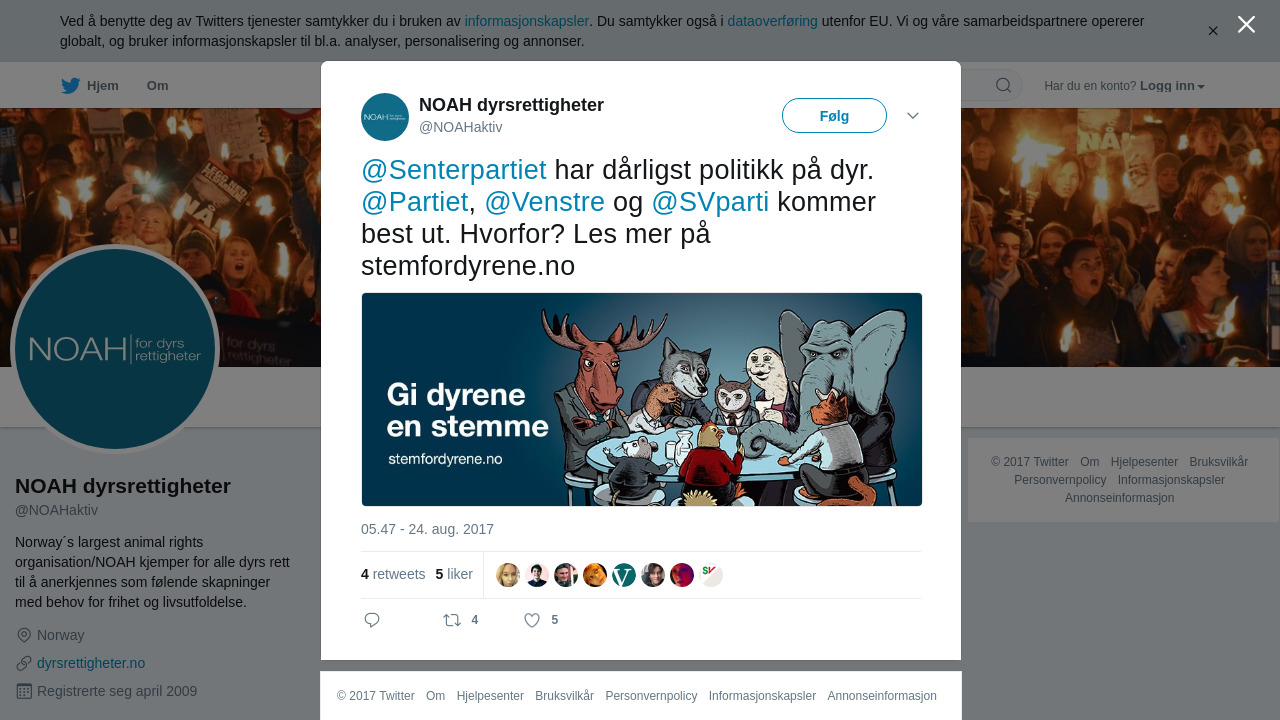
Task: Click the search magnifier icon
Action: point(1003,85)
